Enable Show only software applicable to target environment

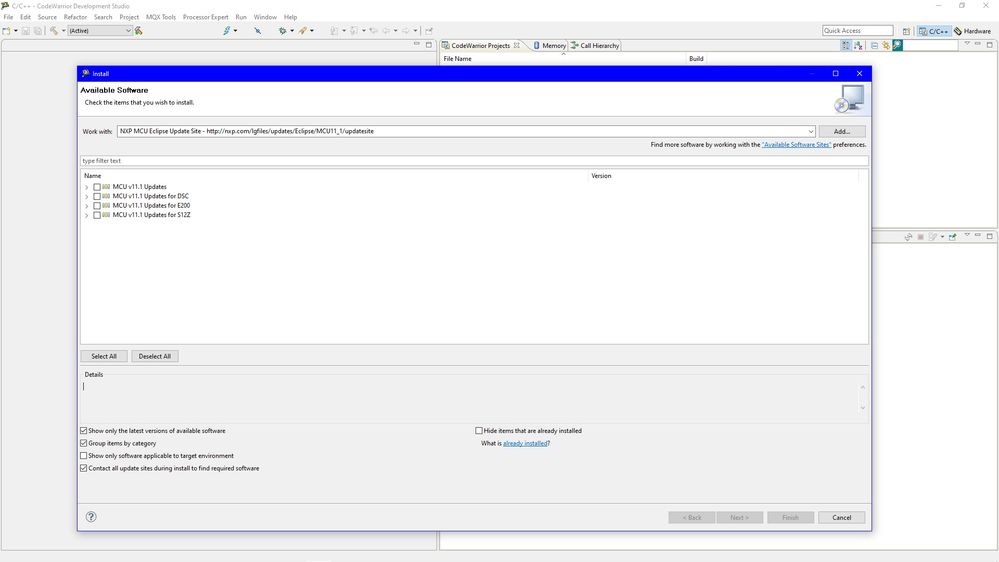point(83,456)
